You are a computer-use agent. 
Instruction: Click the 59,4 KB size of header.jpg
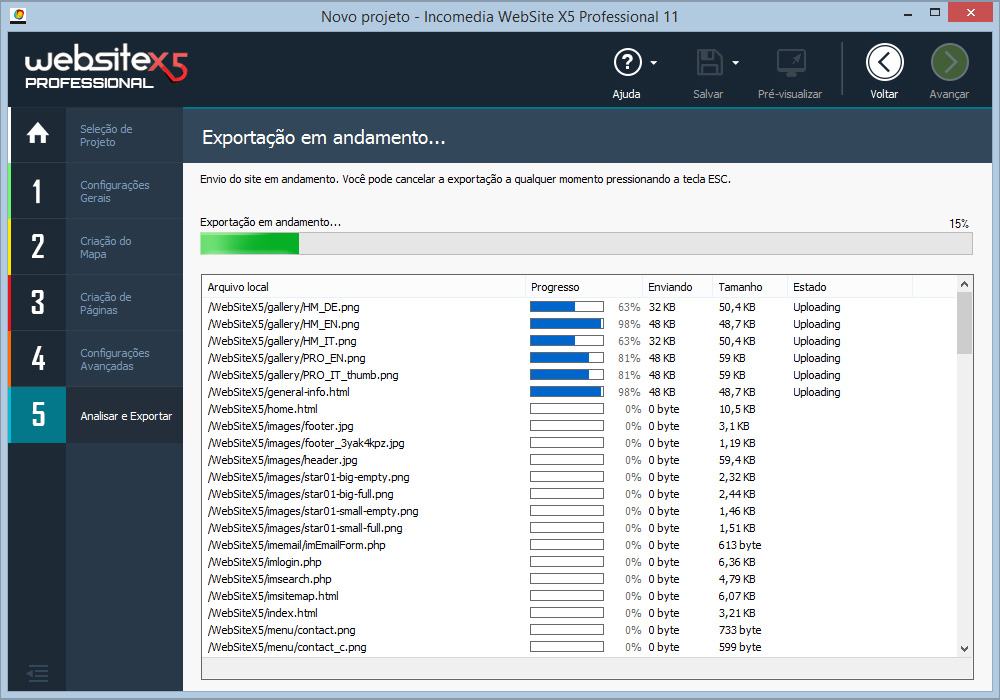tap(737, 460)
